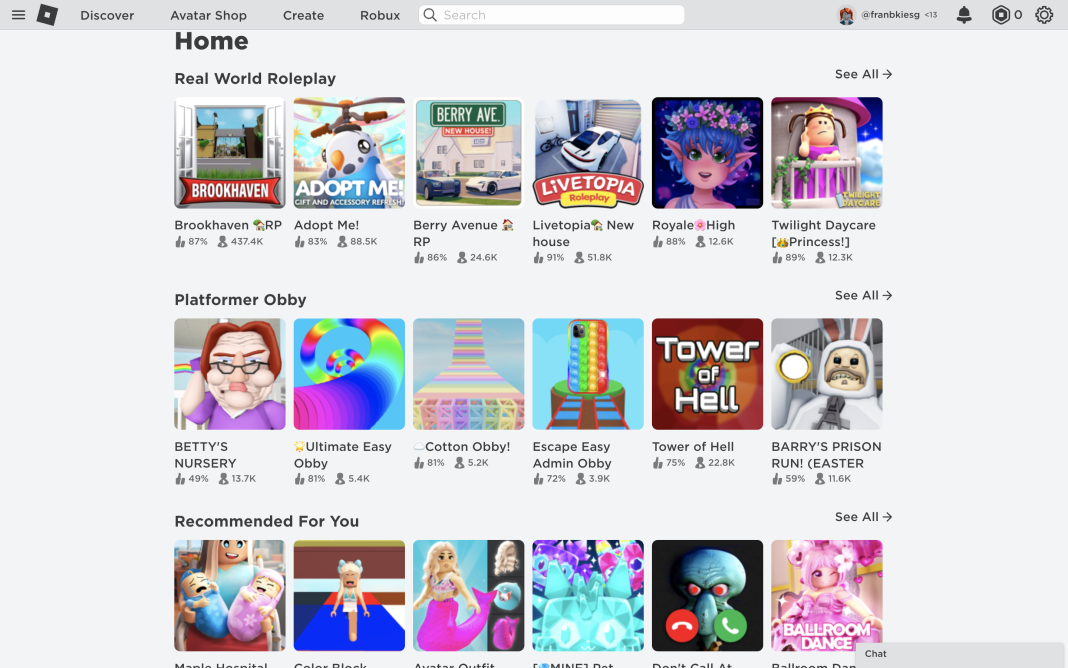The width and height of the screenshot is (1068, 668).
Task: Click the Roblox logo icon
Action: pyautogui.click(x=47, y=14)
